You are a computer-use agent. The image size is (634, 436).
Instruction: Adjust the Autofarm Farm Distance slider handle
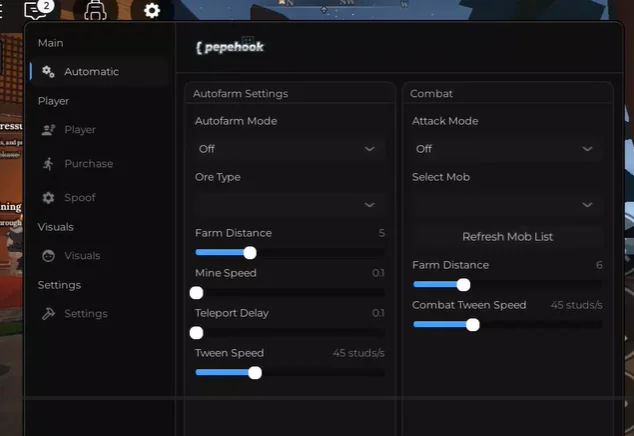pyautogui.click(x=250, y=253)
